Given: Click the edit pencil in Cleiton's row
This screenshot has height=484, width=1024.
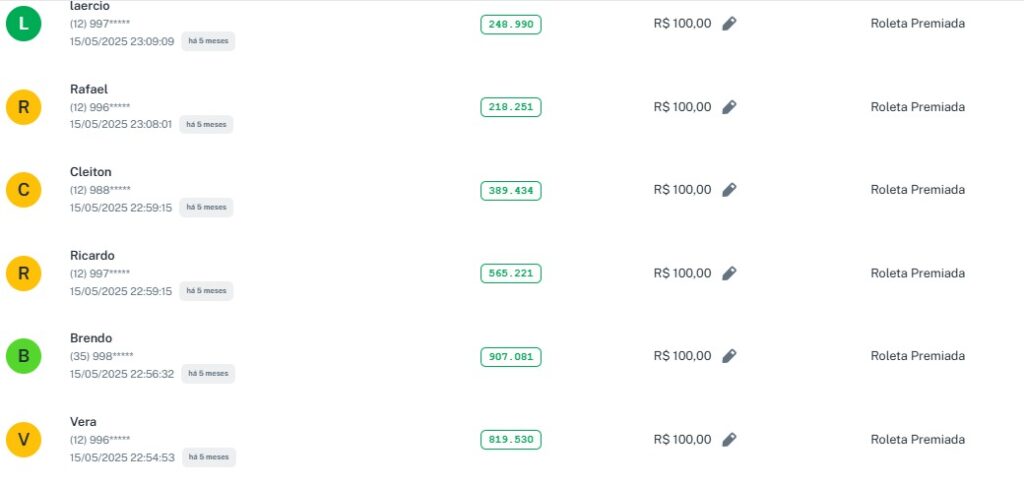Looking at the screenshot, I should click(x=729, y=190).
